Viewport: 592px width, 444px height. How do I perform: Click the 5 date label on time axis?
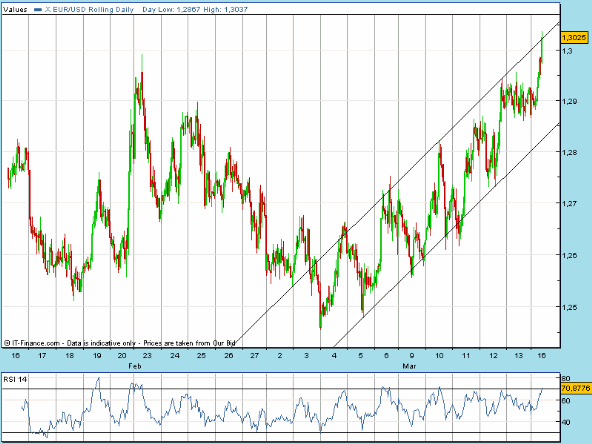pyautogui.click(x=361, y=355)
